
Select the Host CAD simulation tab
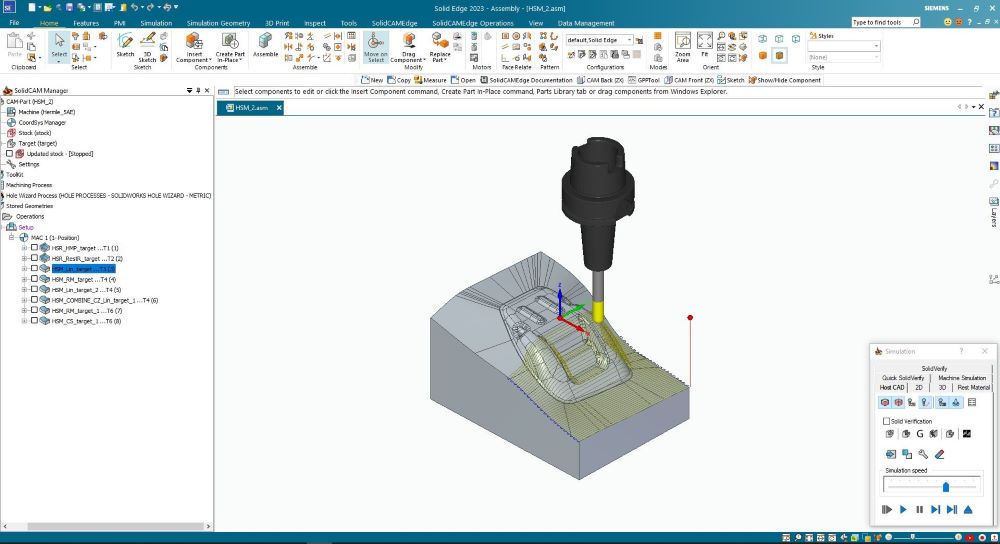[892, 387]
